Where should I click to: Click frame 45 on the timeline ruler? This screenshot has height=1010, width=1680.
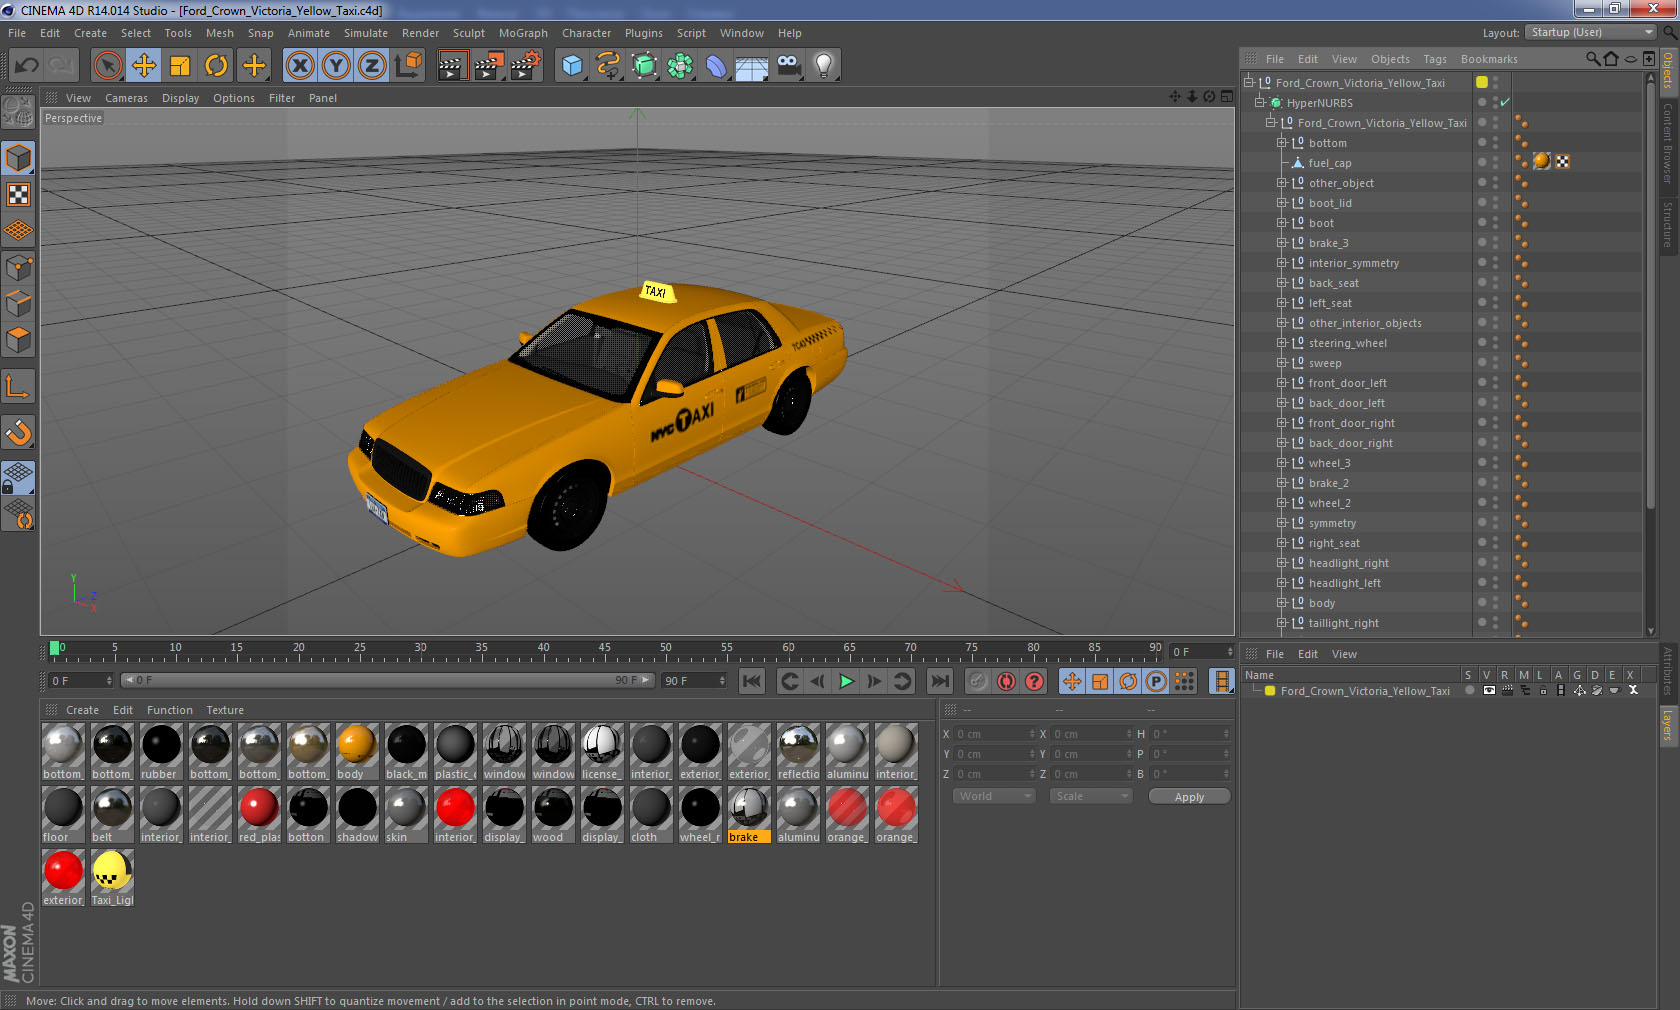[x=604, y=650]
